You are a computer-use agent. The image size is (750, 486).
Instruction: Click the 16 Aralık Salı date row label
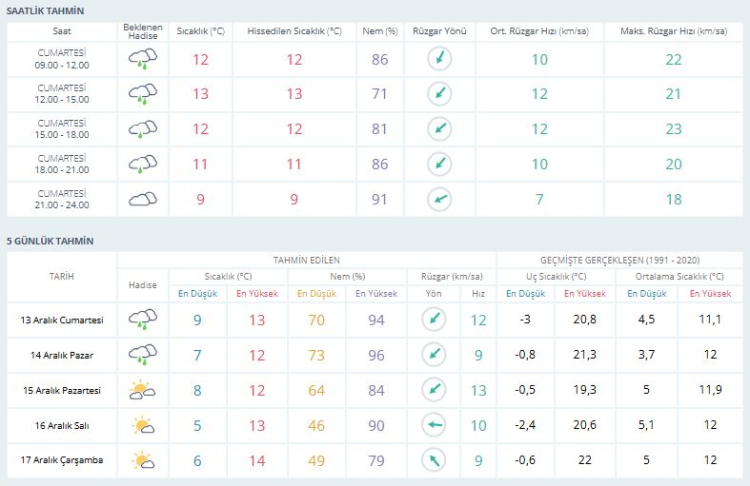click(x=62, y=426)
